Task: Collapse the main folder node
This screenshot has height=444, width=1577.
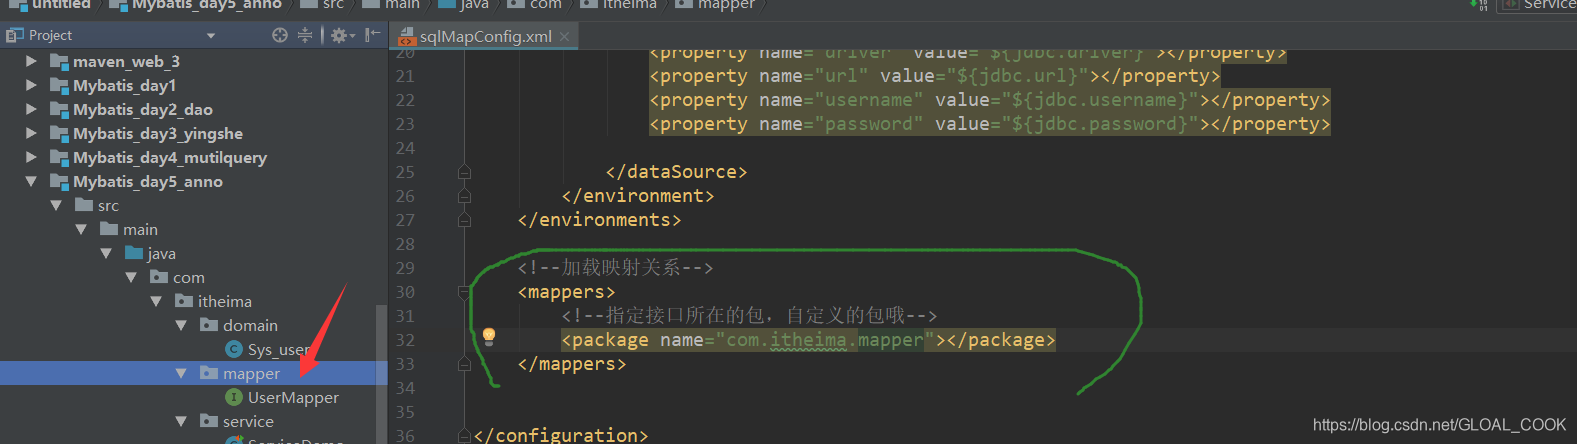Action: click(81, 229)
